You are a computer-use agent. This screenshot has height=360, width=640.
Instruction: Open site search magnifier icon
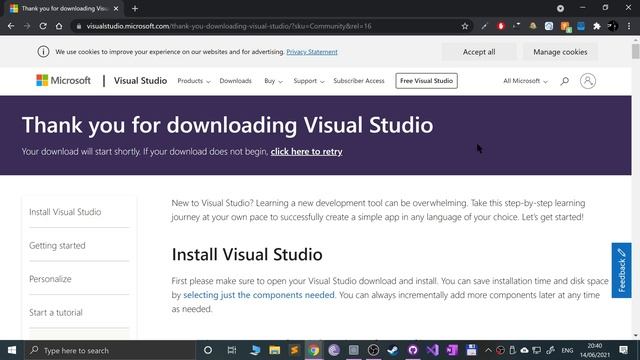[x=564, y=81]
